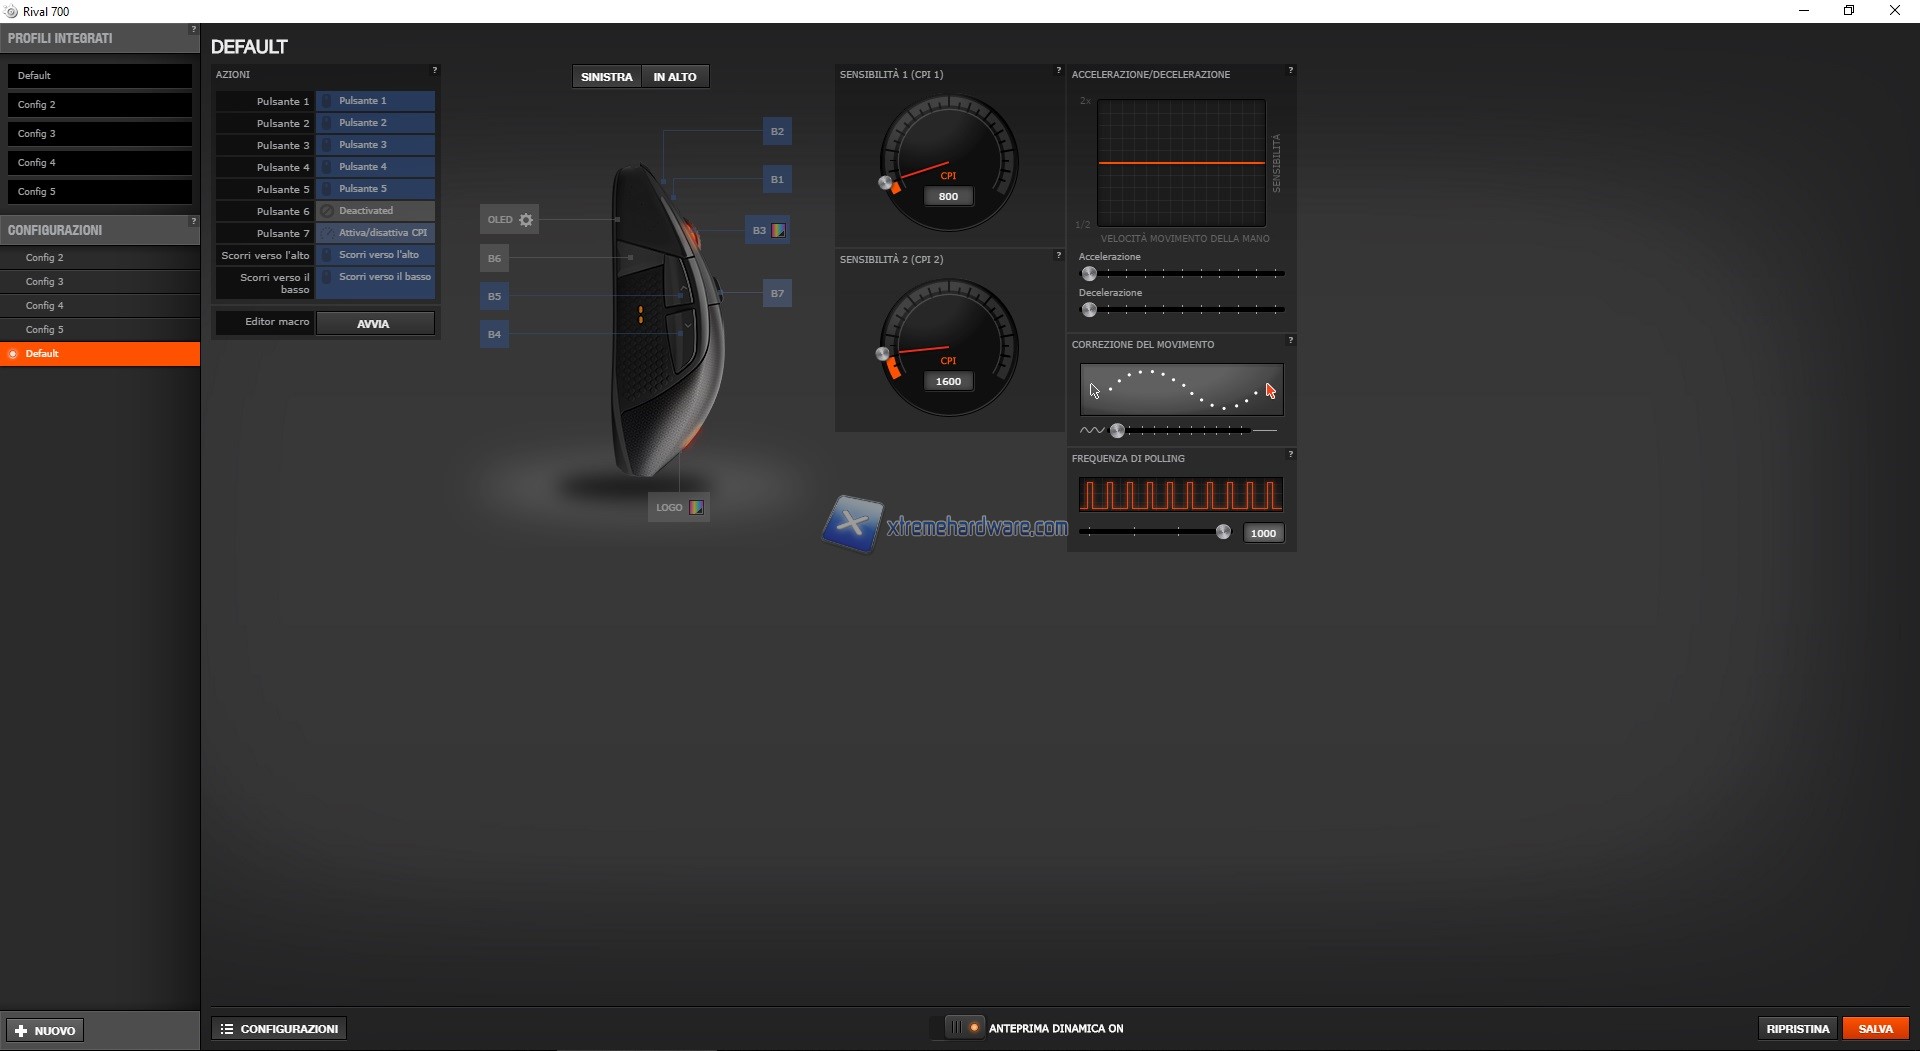Toggle Anteprima Dinamica switch
The height and width of the screenshot is (1051, 1920).
[965, 1028]
